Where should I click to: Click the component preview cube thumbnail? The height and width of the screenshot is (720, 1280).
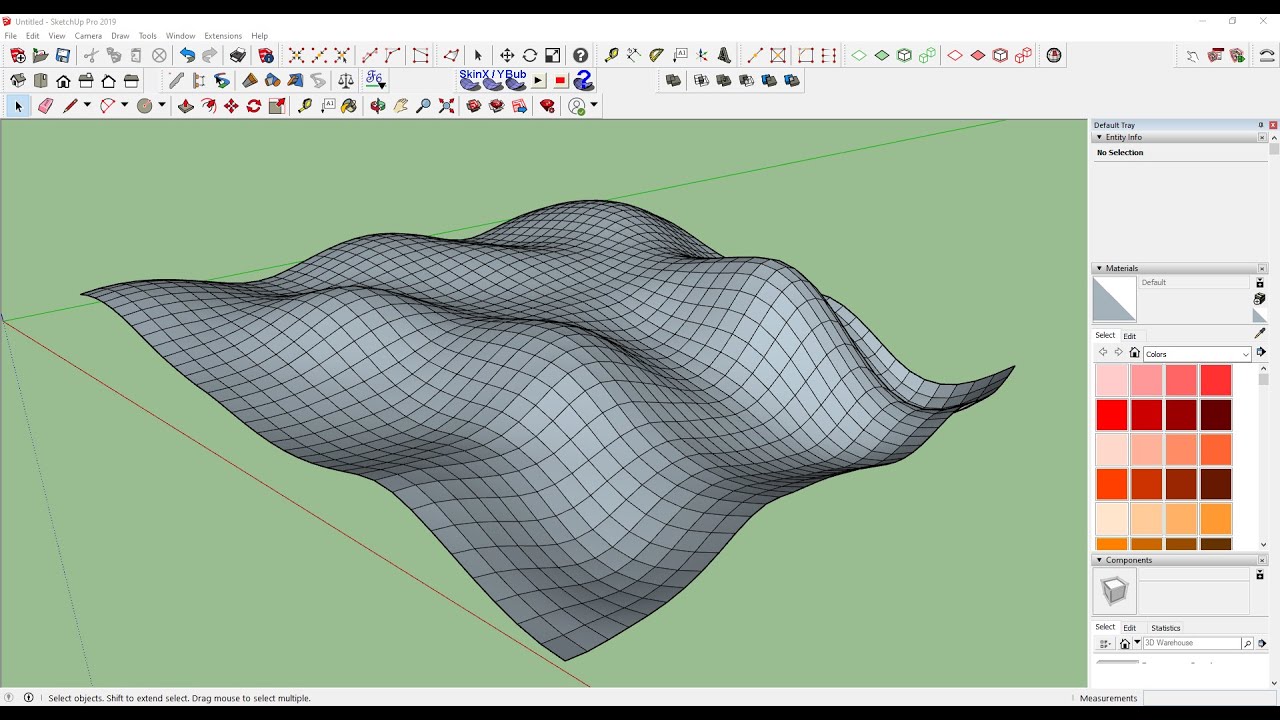click(1114, 591)
